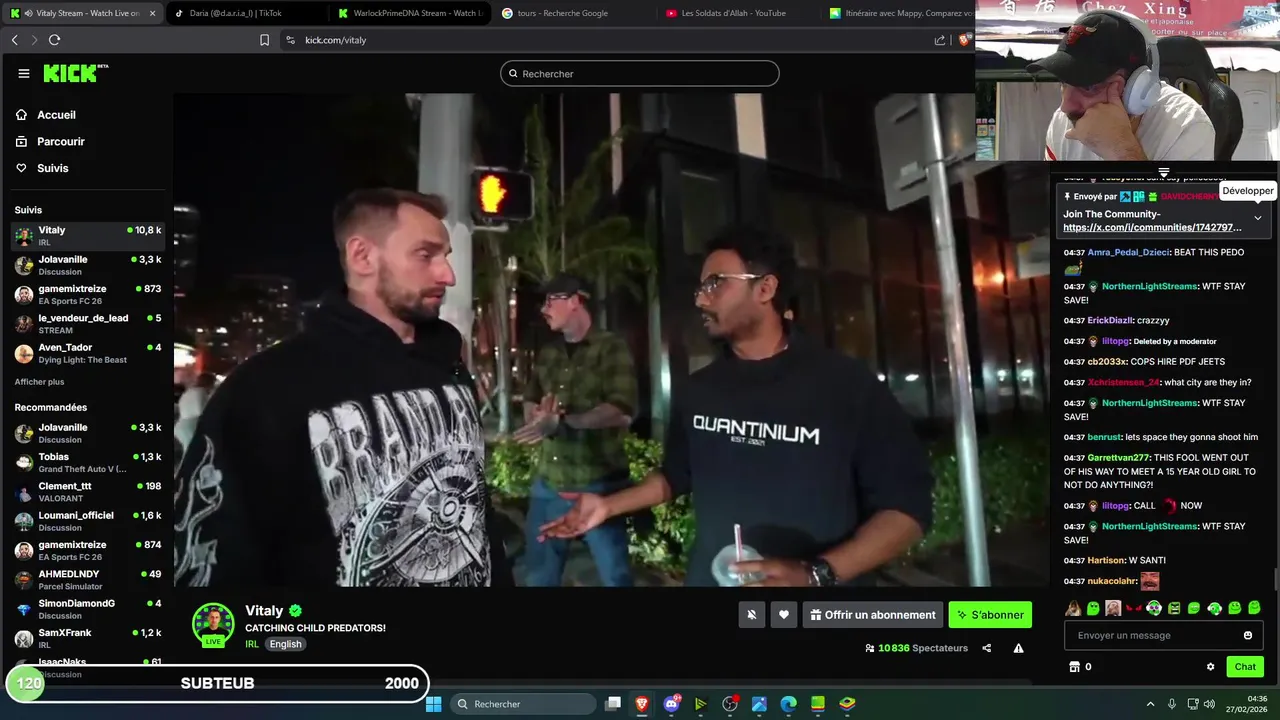Click the green angry square-face emote
The height and width of the screenshot is (720, 1280).
(1174, 608)
